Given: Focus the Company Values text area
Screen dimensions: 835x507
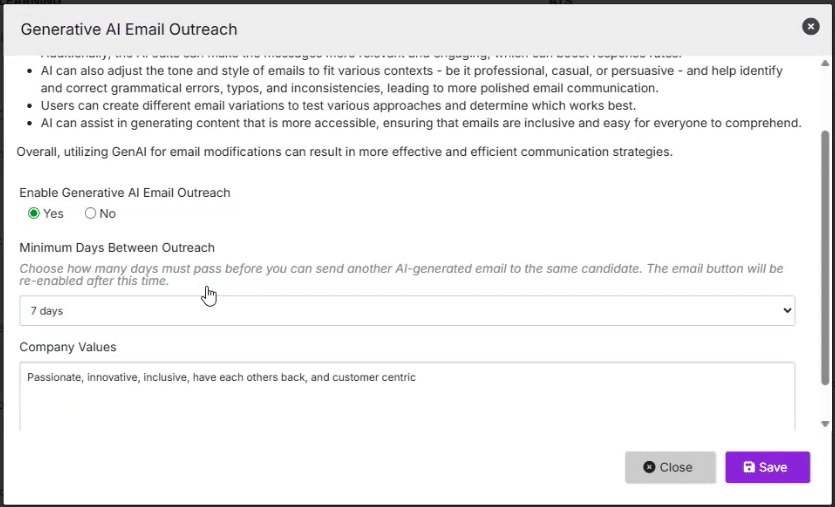Looking at the screenshot, I should pos(406,398).
